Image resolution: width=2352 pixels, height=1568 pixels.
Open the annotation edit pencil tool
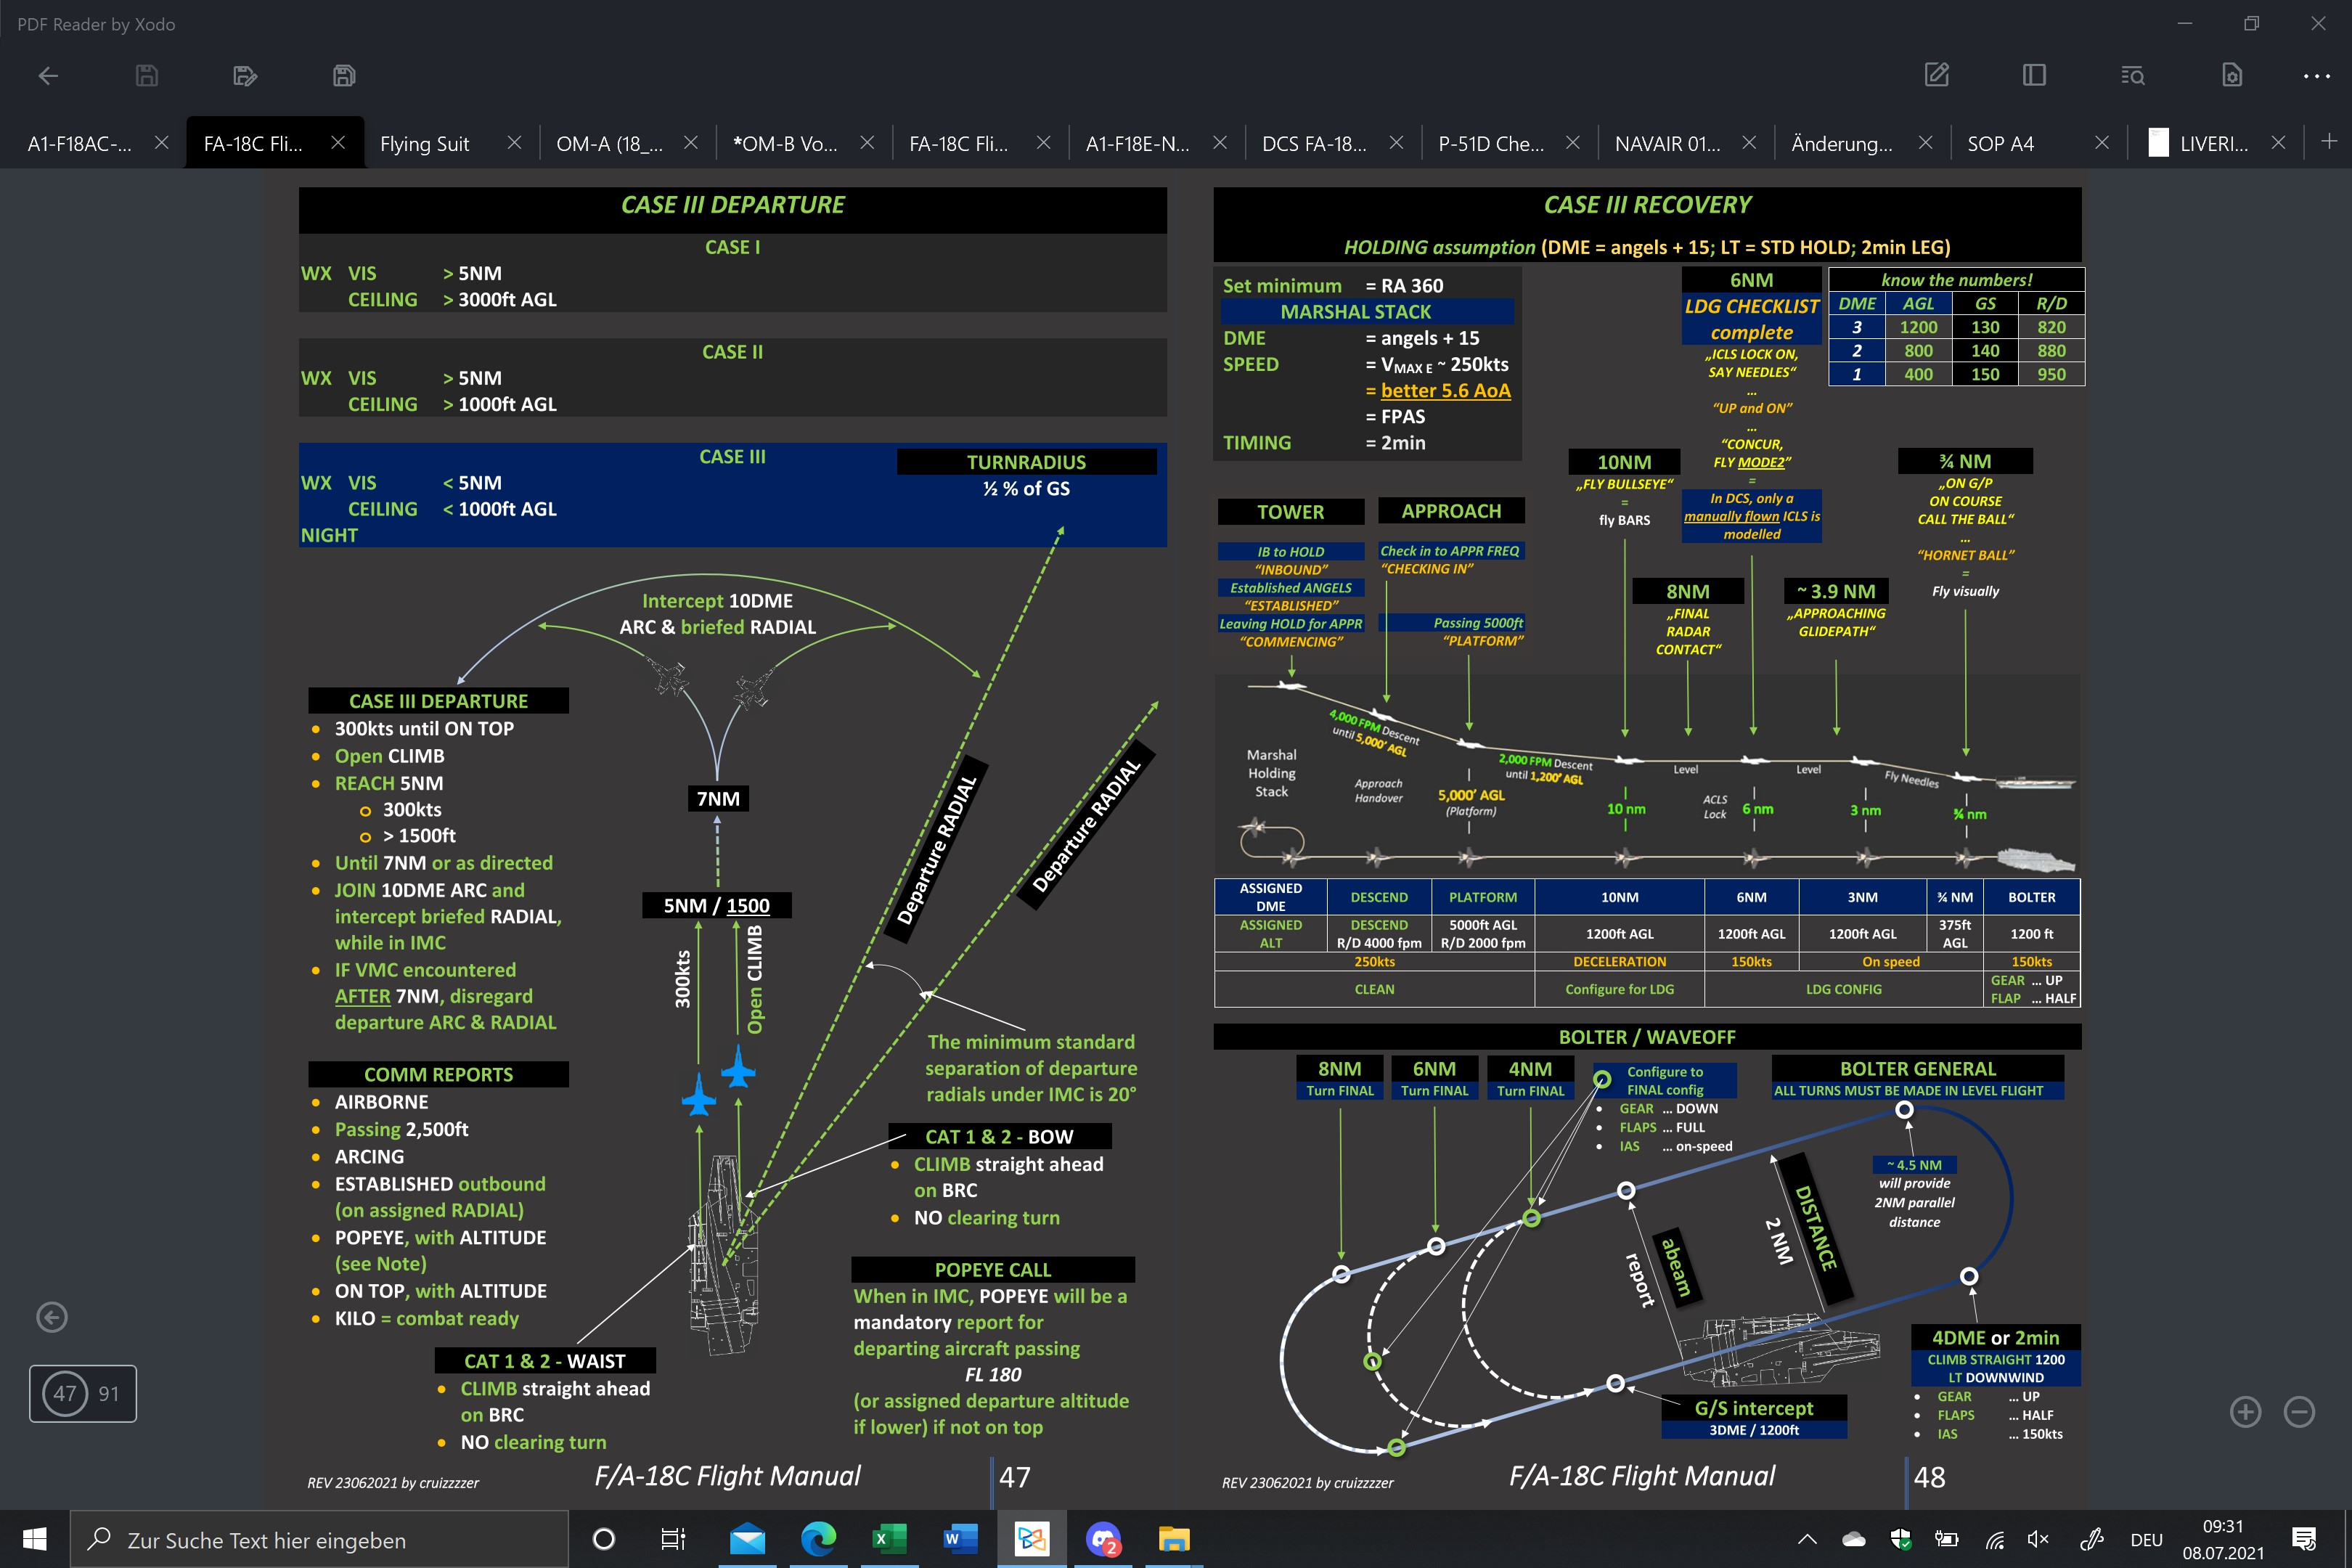[1937, 75]
